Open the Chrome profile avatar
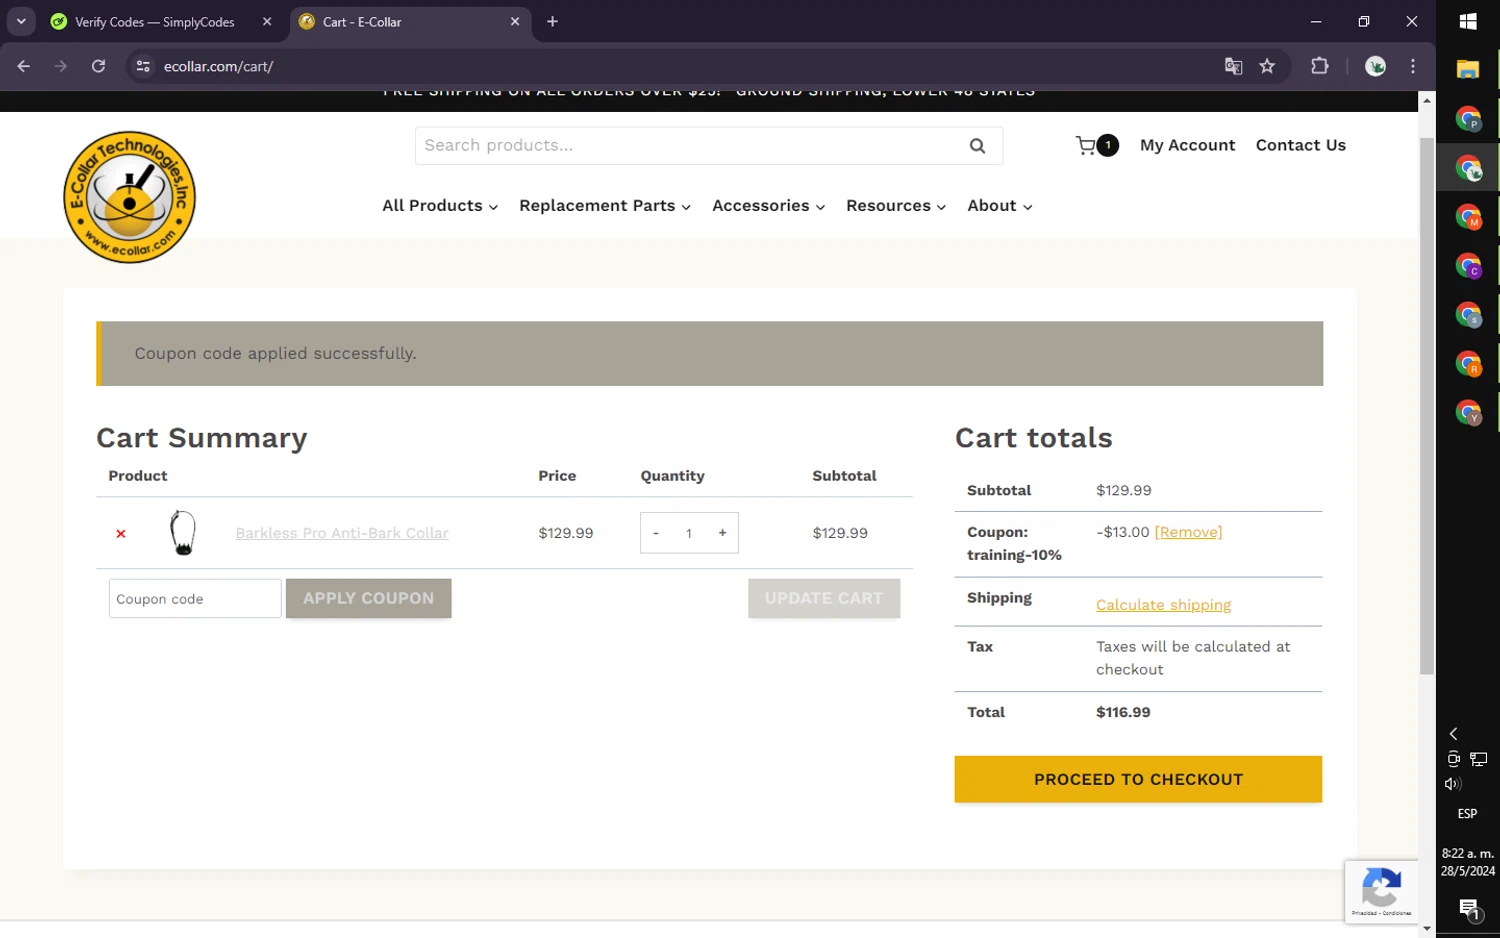The height and width of the screenshot is (938, 1500). (1376, 66)
